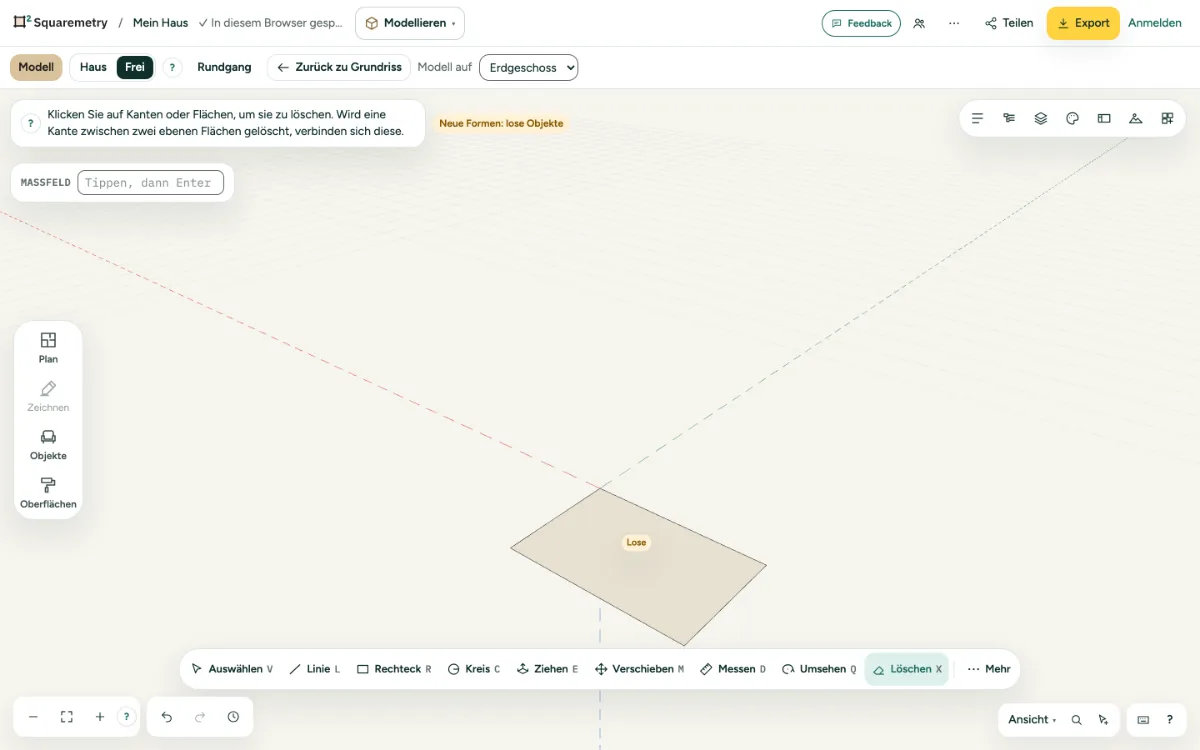
Task: Click the Teilen share button
Action: tap(1009, 23)
